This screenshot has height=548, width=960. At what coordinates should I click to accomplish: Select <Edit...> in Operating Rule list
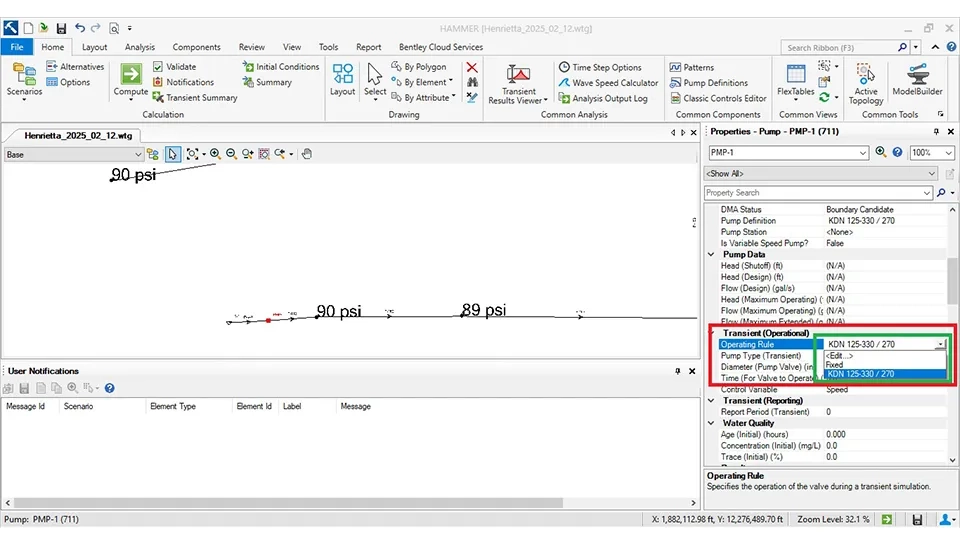point(839,356)
